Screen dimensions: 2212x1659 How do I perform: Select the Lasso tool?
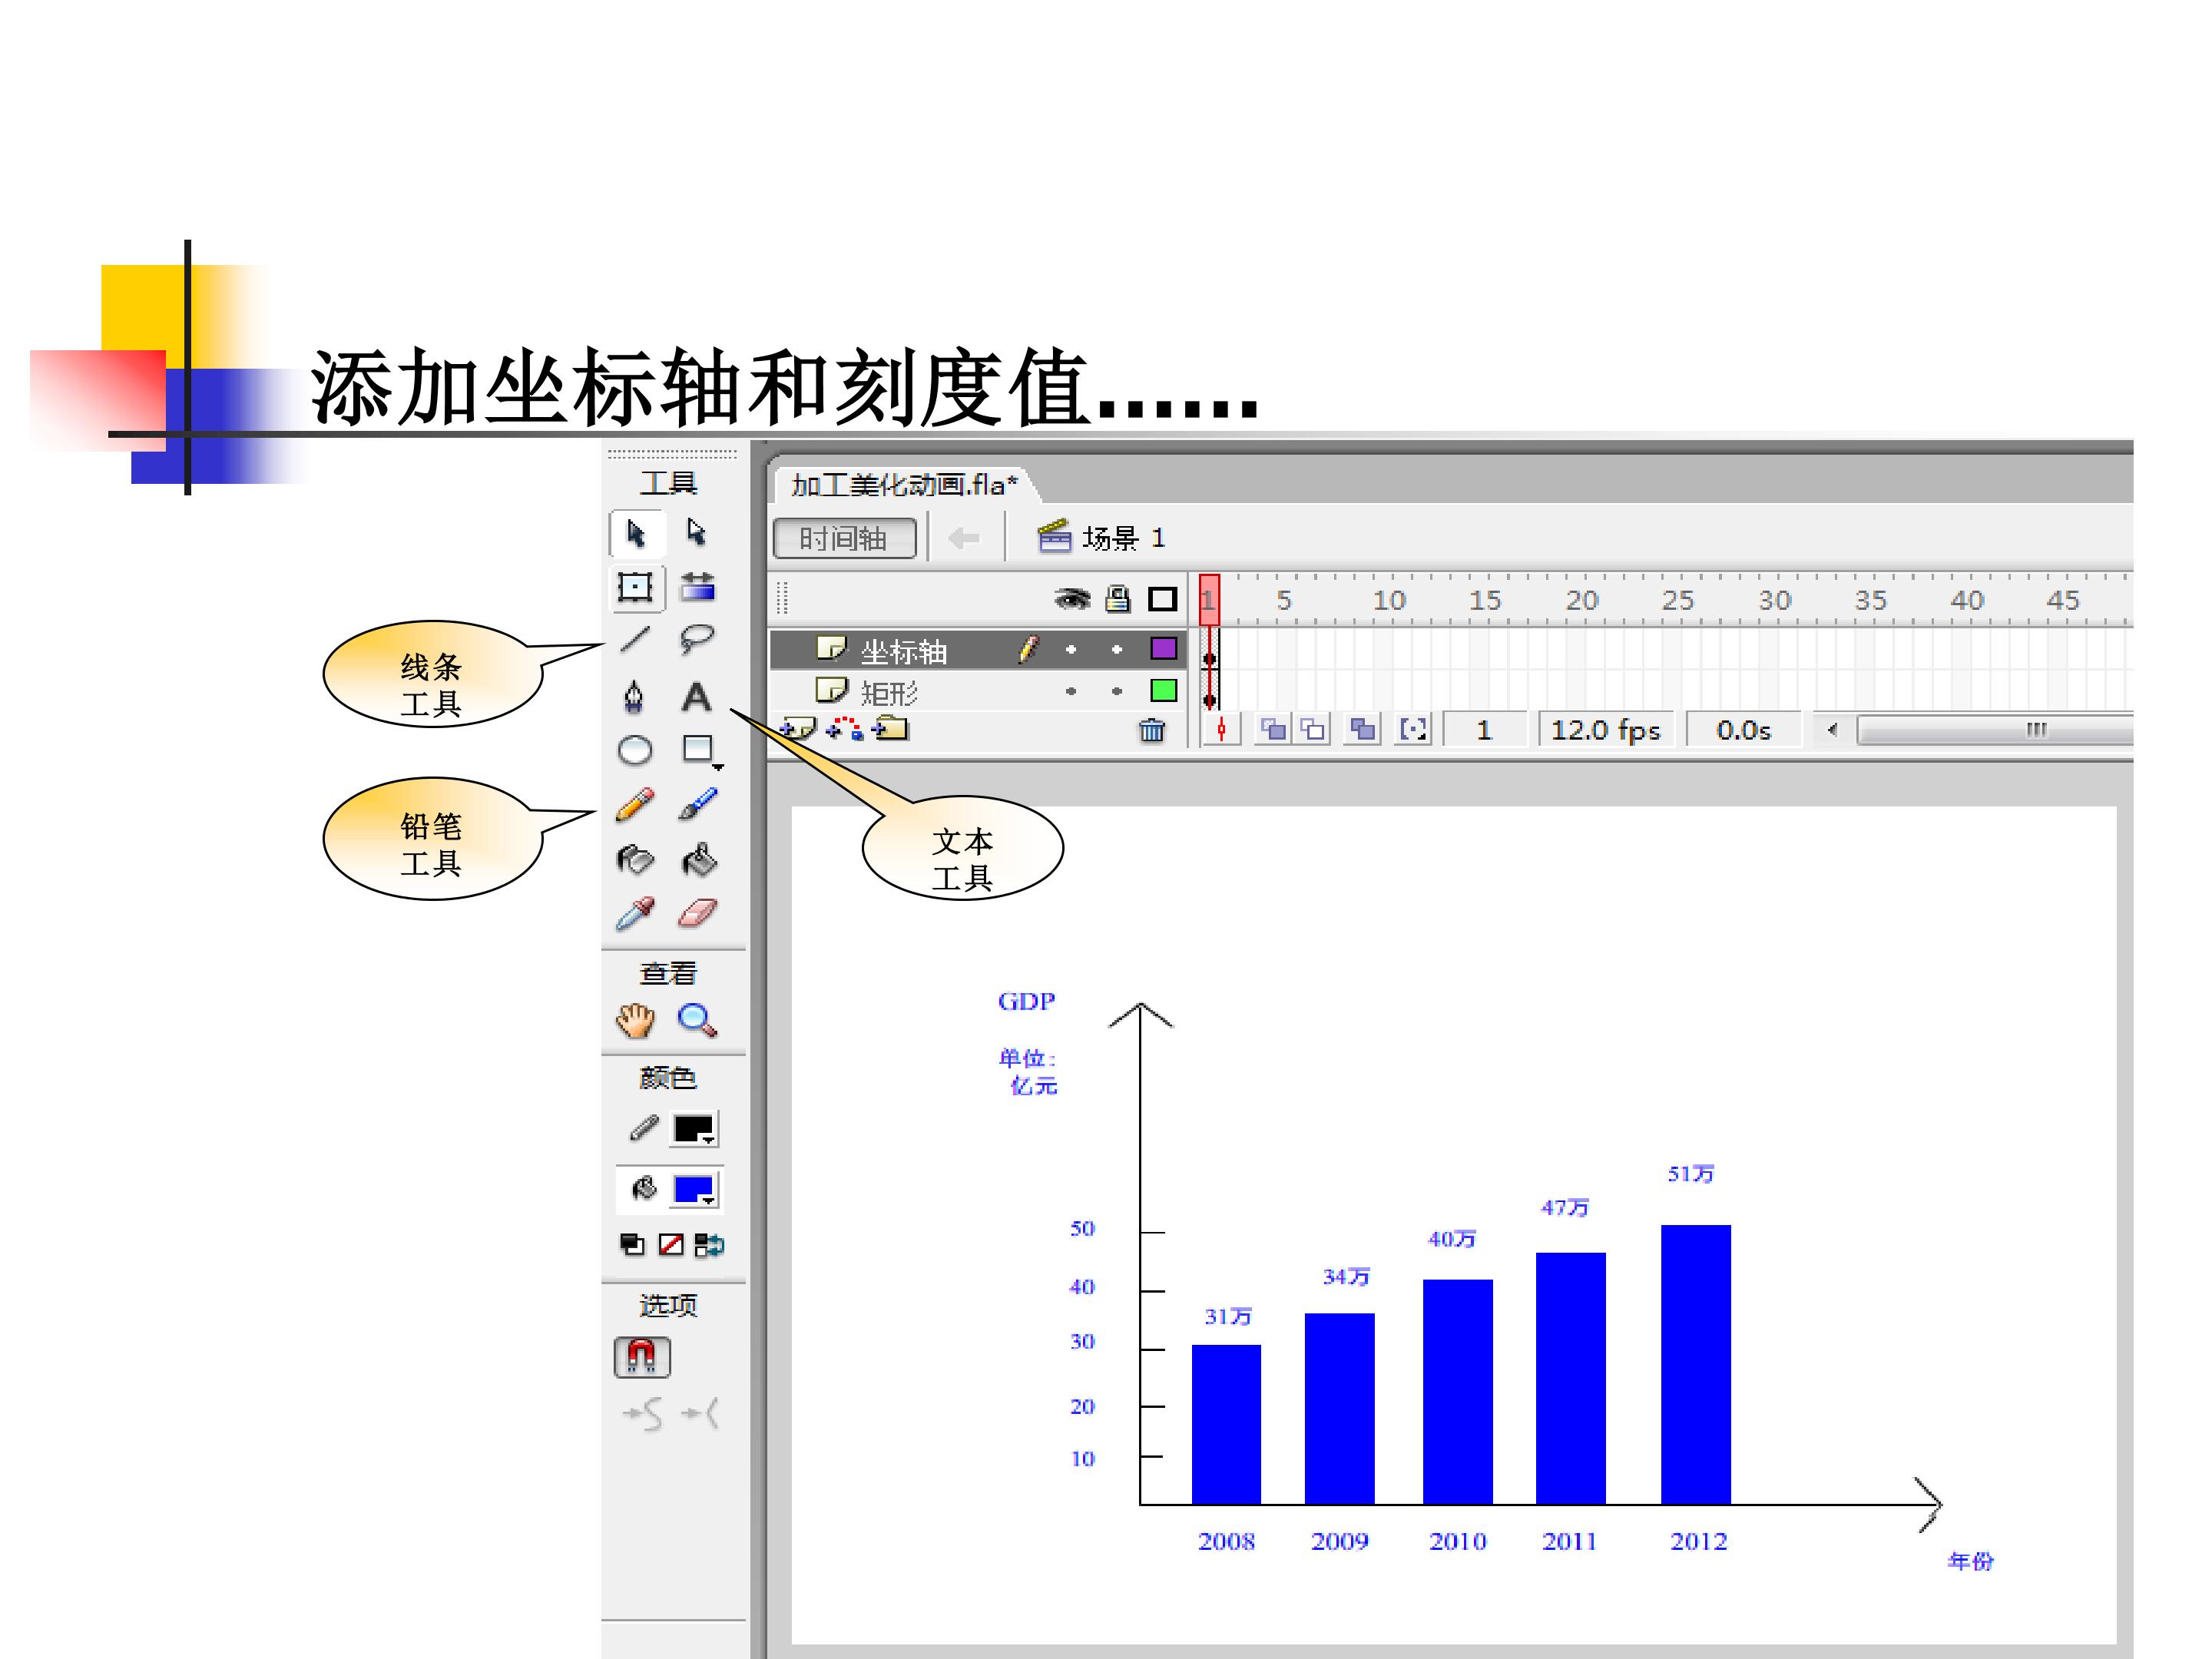point(697,639)
